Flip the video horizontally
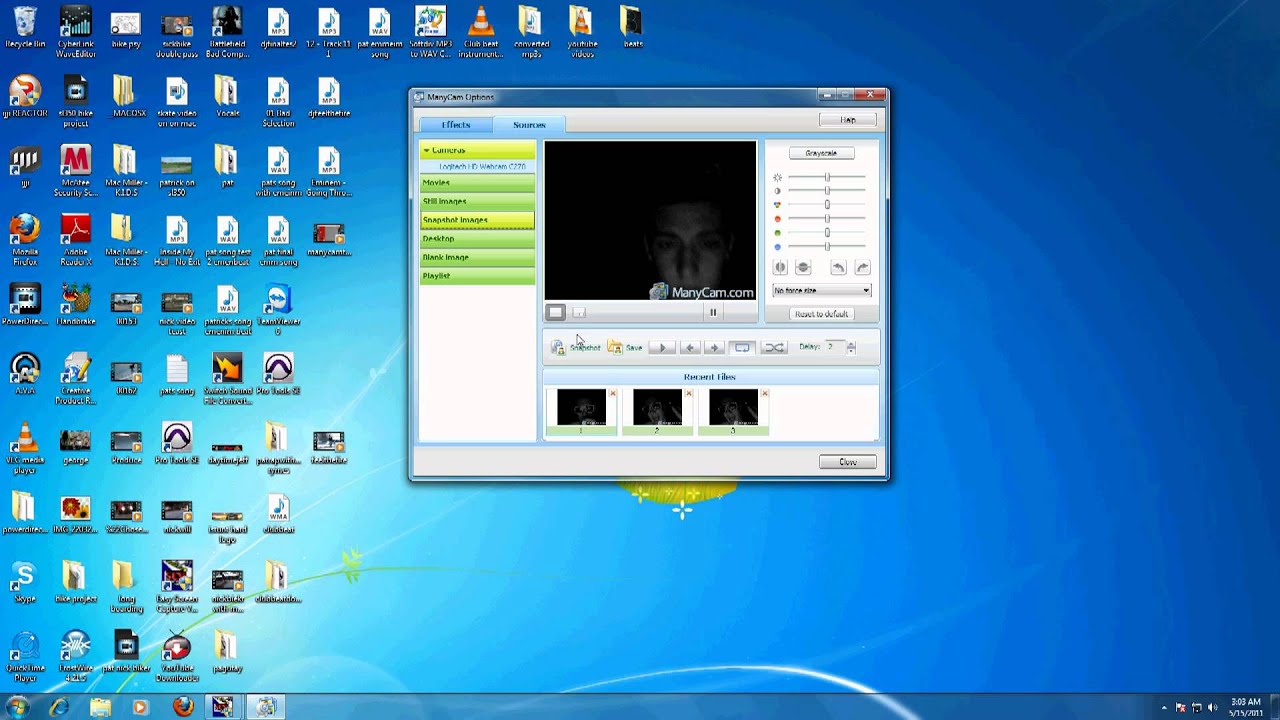 point(780,268)
